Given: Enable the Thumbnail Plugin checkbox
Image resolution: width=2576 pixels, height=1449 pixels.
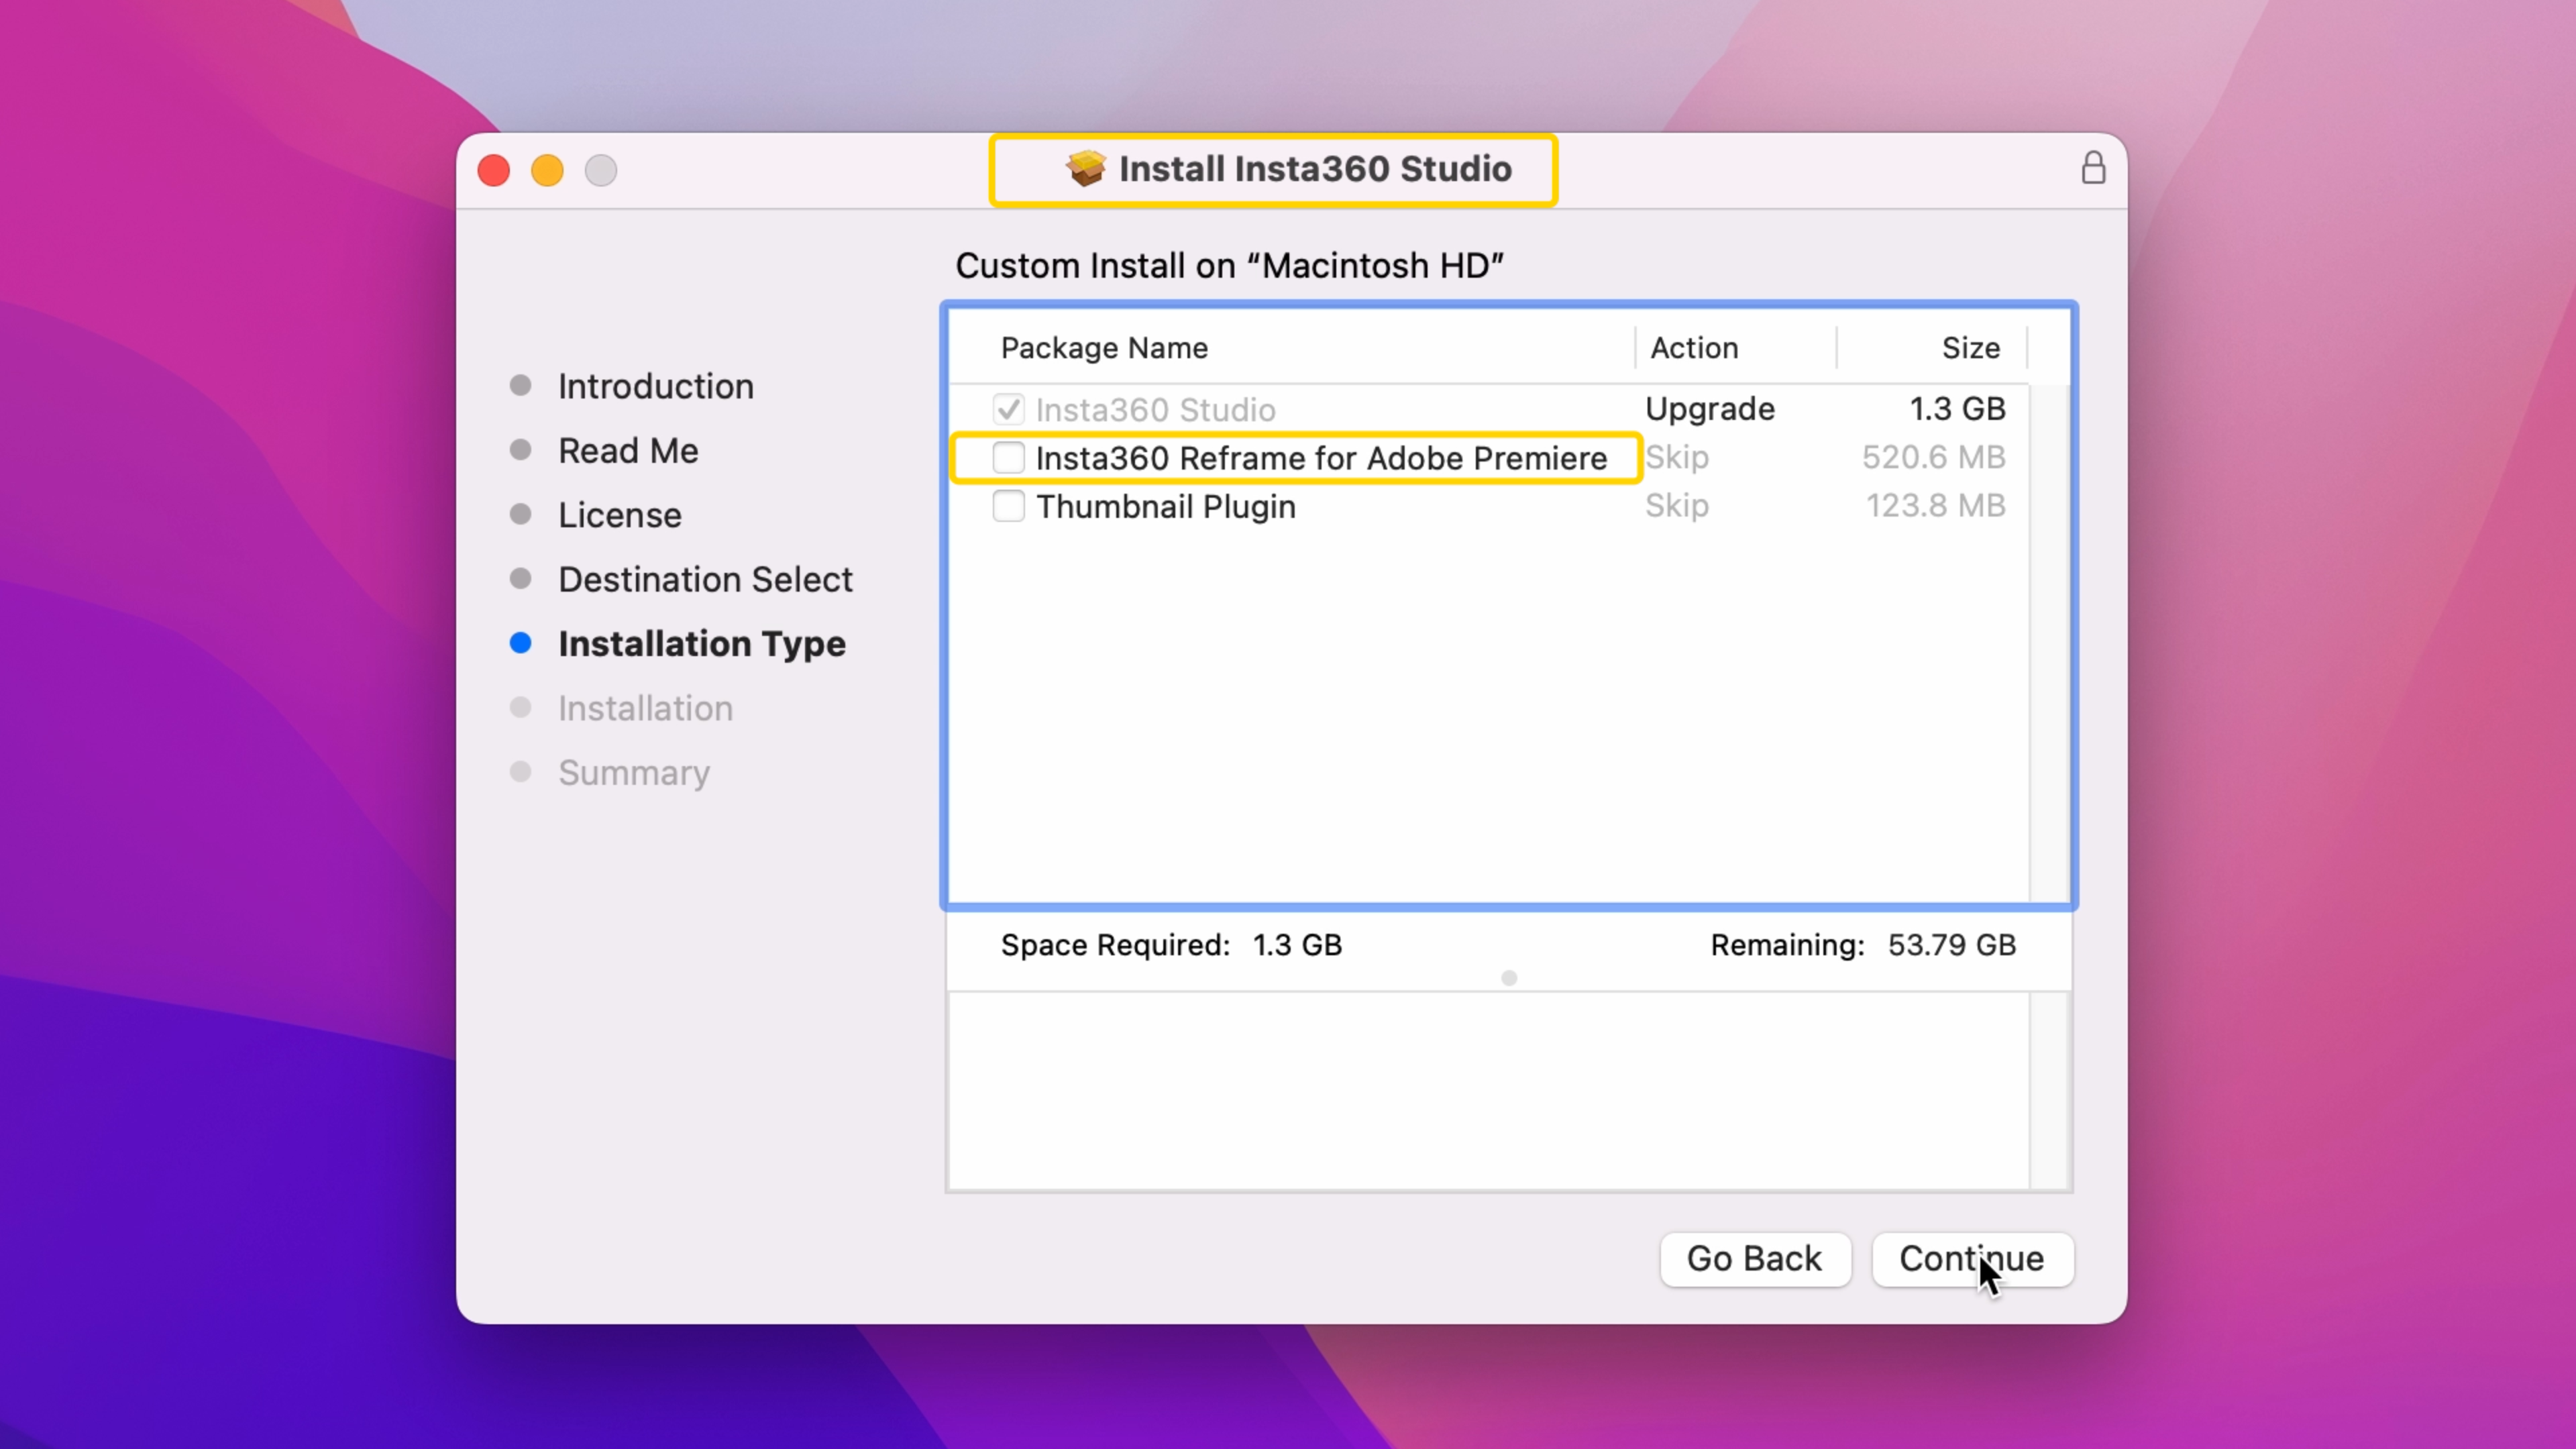Looking at the screenshot, I should tap(1008, 506).
